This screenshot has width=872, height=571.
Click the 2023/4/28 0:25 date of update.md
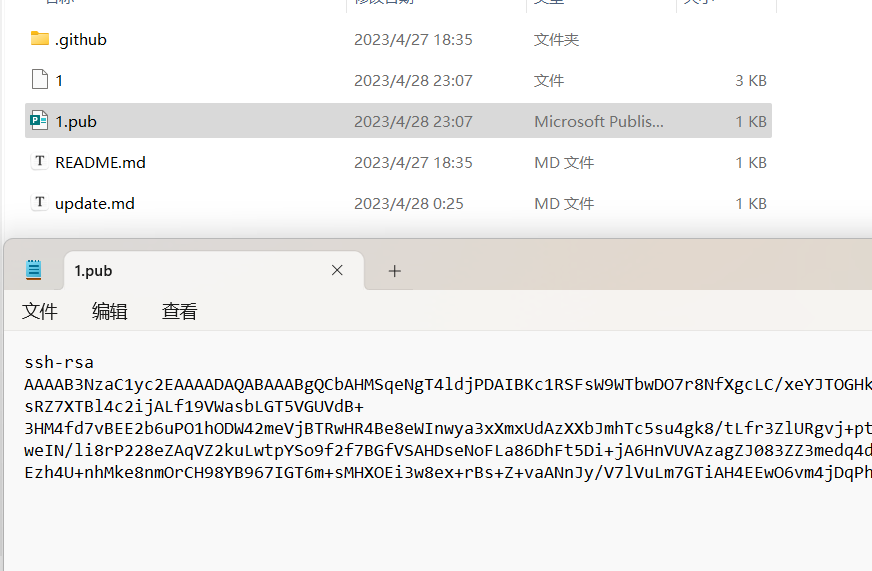click(408, 203)
